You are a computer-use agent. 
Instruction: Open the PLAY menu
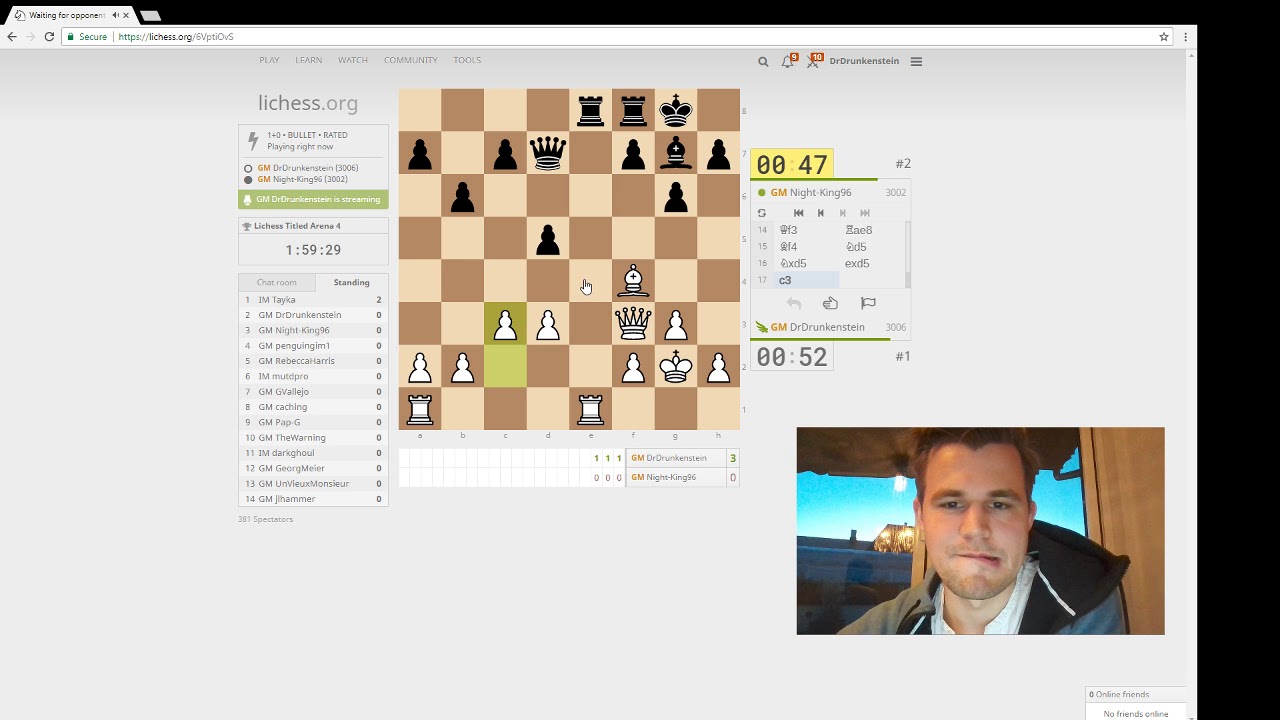pyautogui.click(x=269, y=60)
